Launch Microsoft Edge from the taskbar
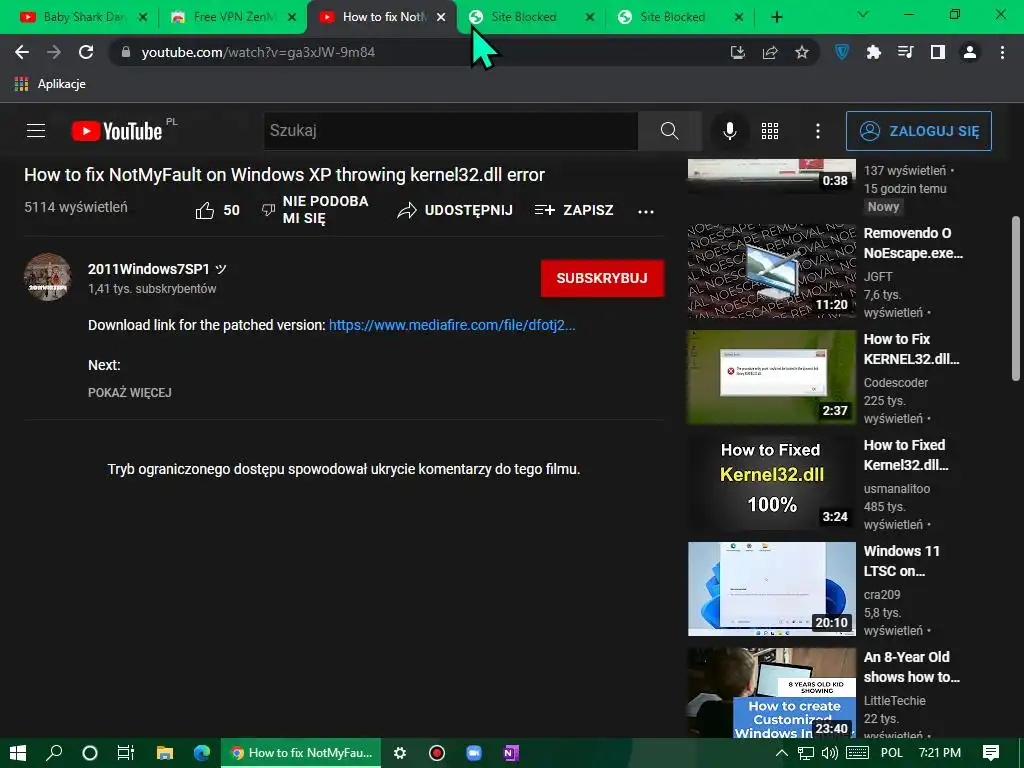The height and width of the screenshot is (768, 1024). click(x=202, y=753)
